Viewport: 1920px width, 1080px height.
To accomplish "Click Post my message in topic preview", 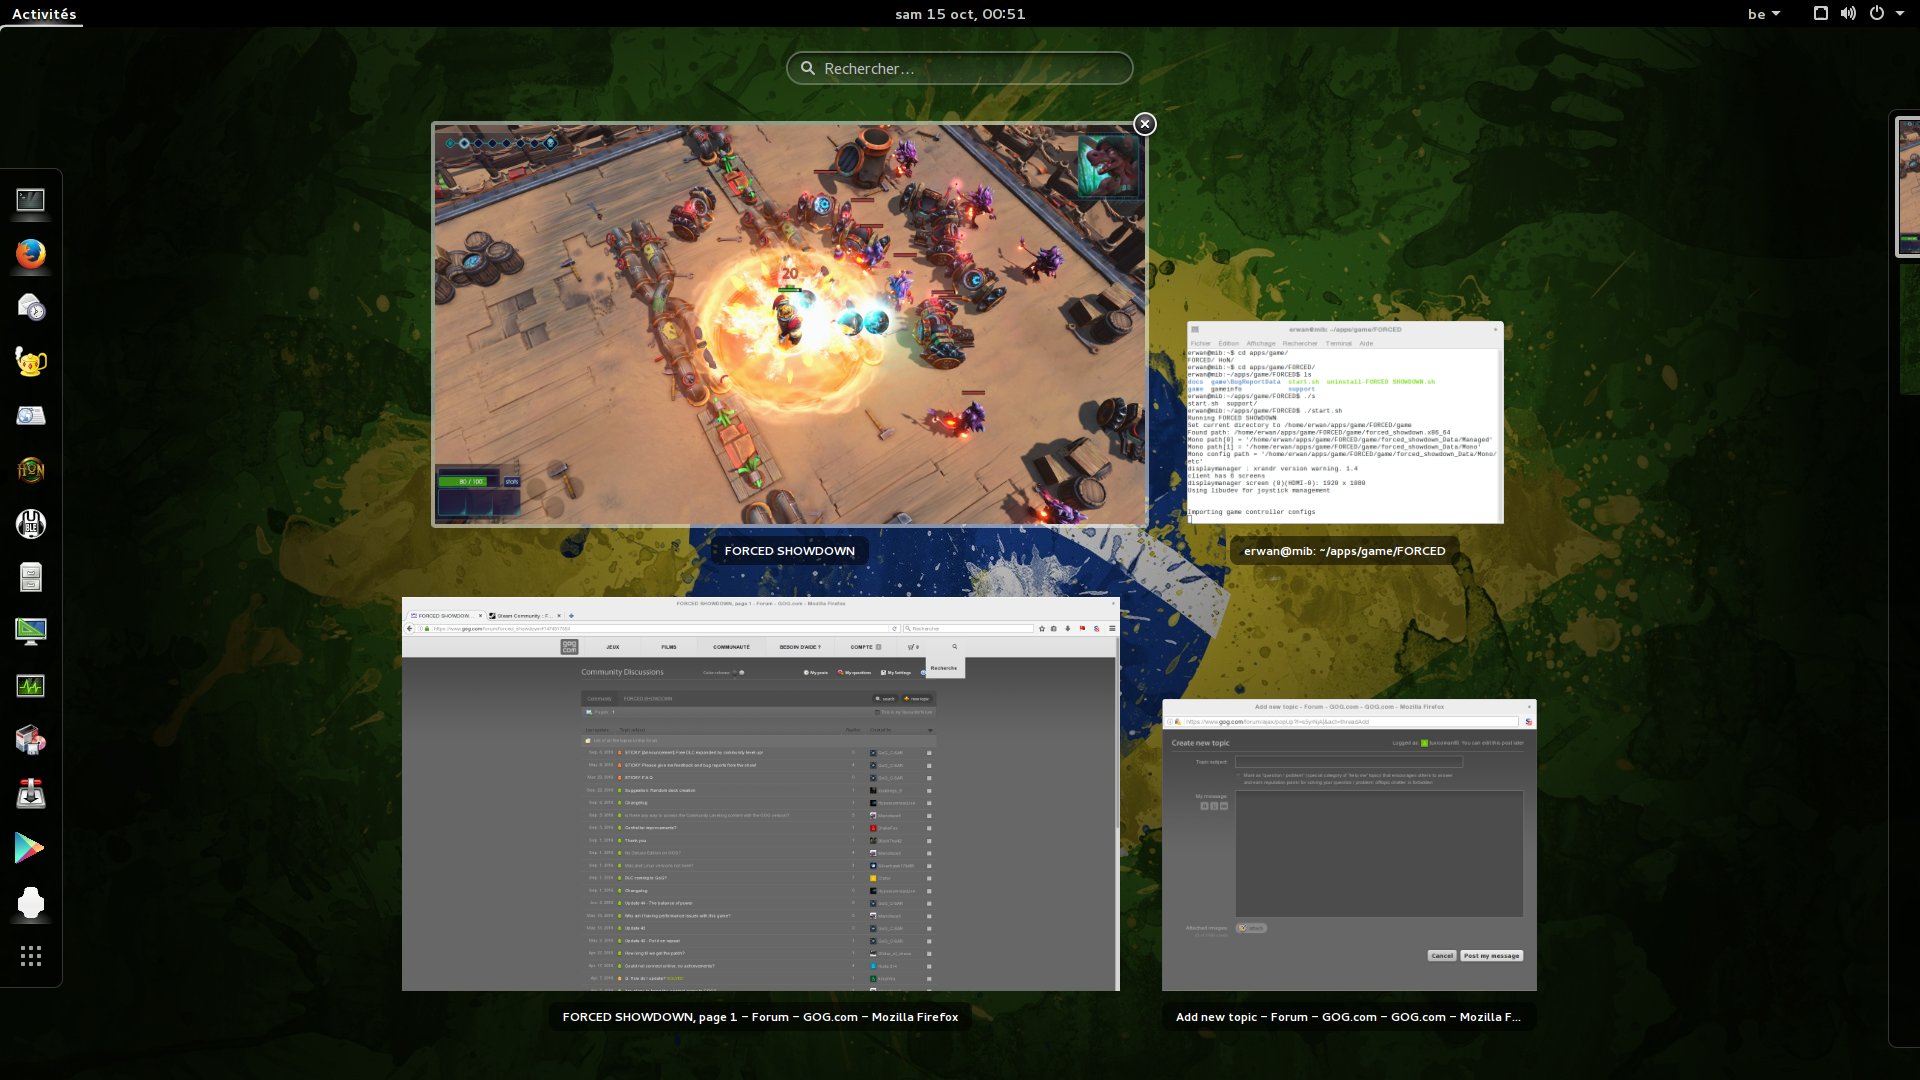I will [1491, 956].
